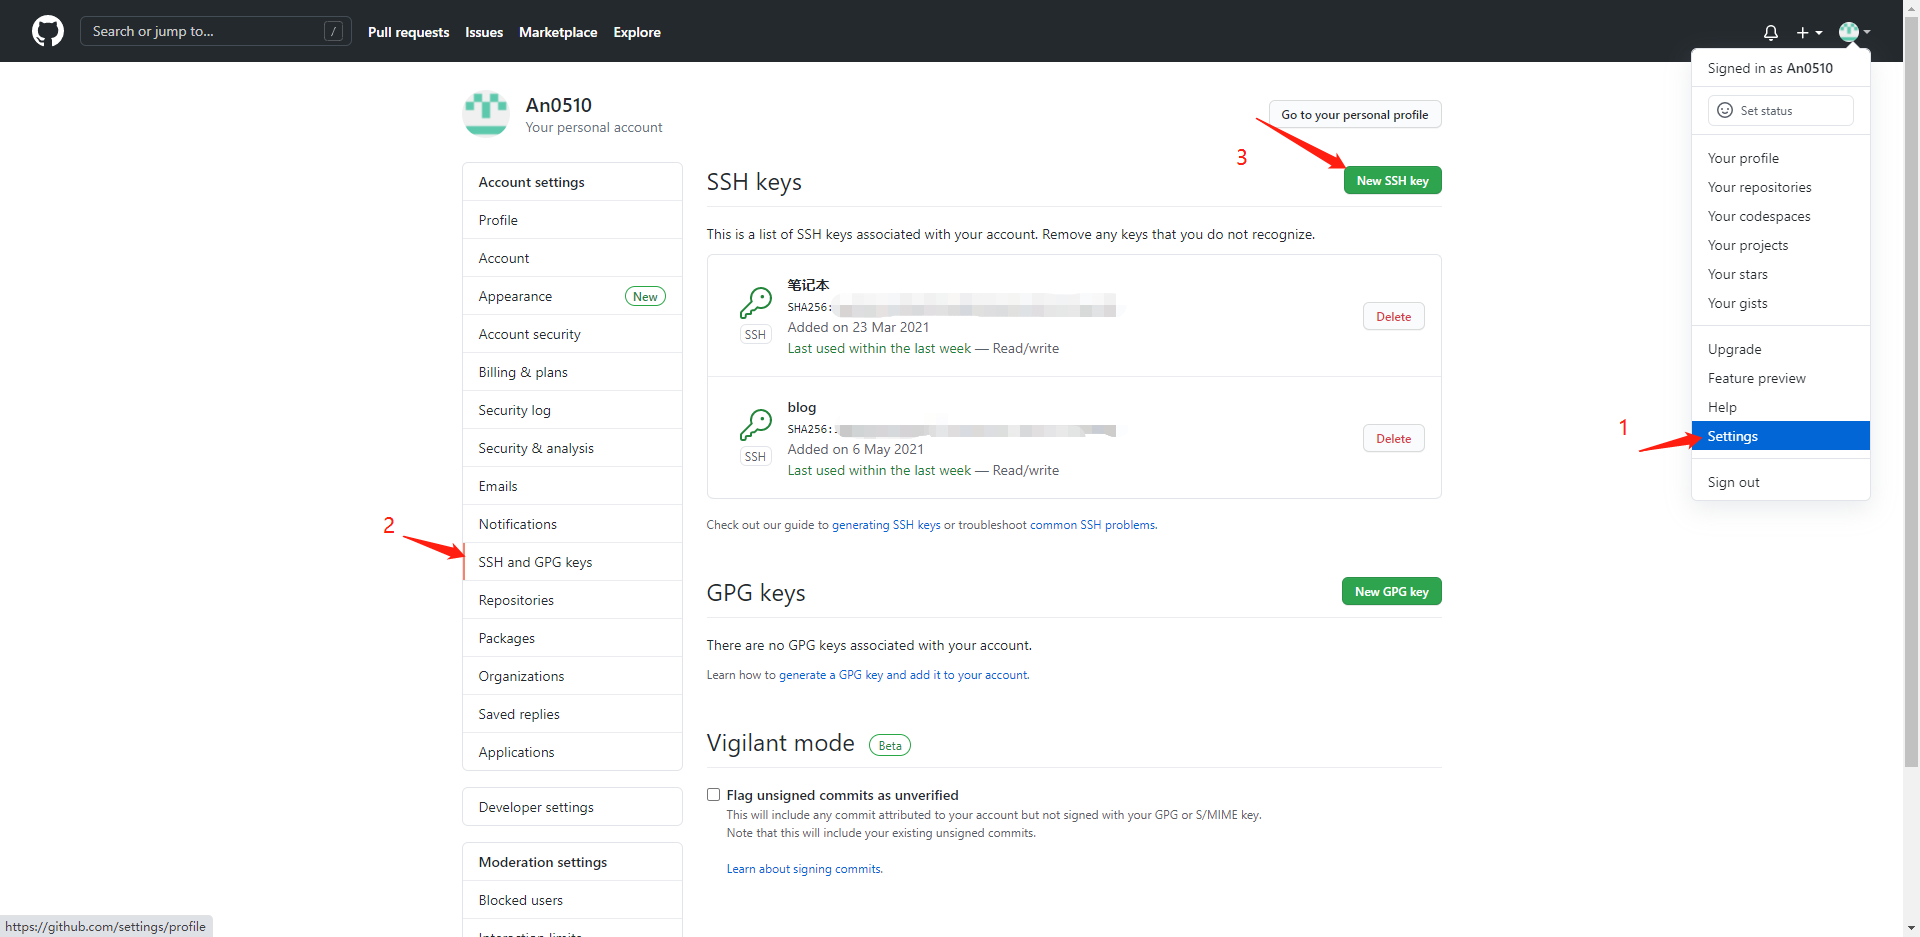Click the key icon for 笔记本 SSH key
The width and height of the screenshot is (1920, 937).
click(x=755, y=303)
